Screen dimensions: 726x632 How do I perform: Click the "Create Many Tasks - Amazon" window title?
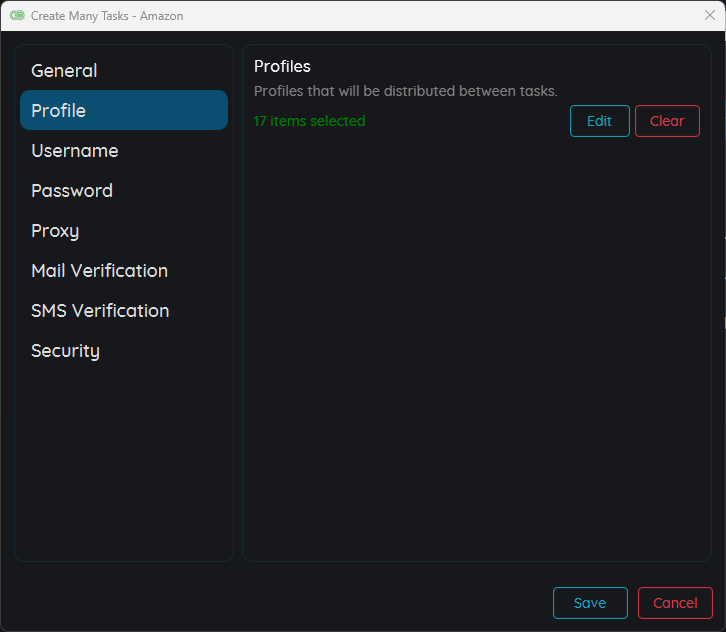tap(107, 16)
